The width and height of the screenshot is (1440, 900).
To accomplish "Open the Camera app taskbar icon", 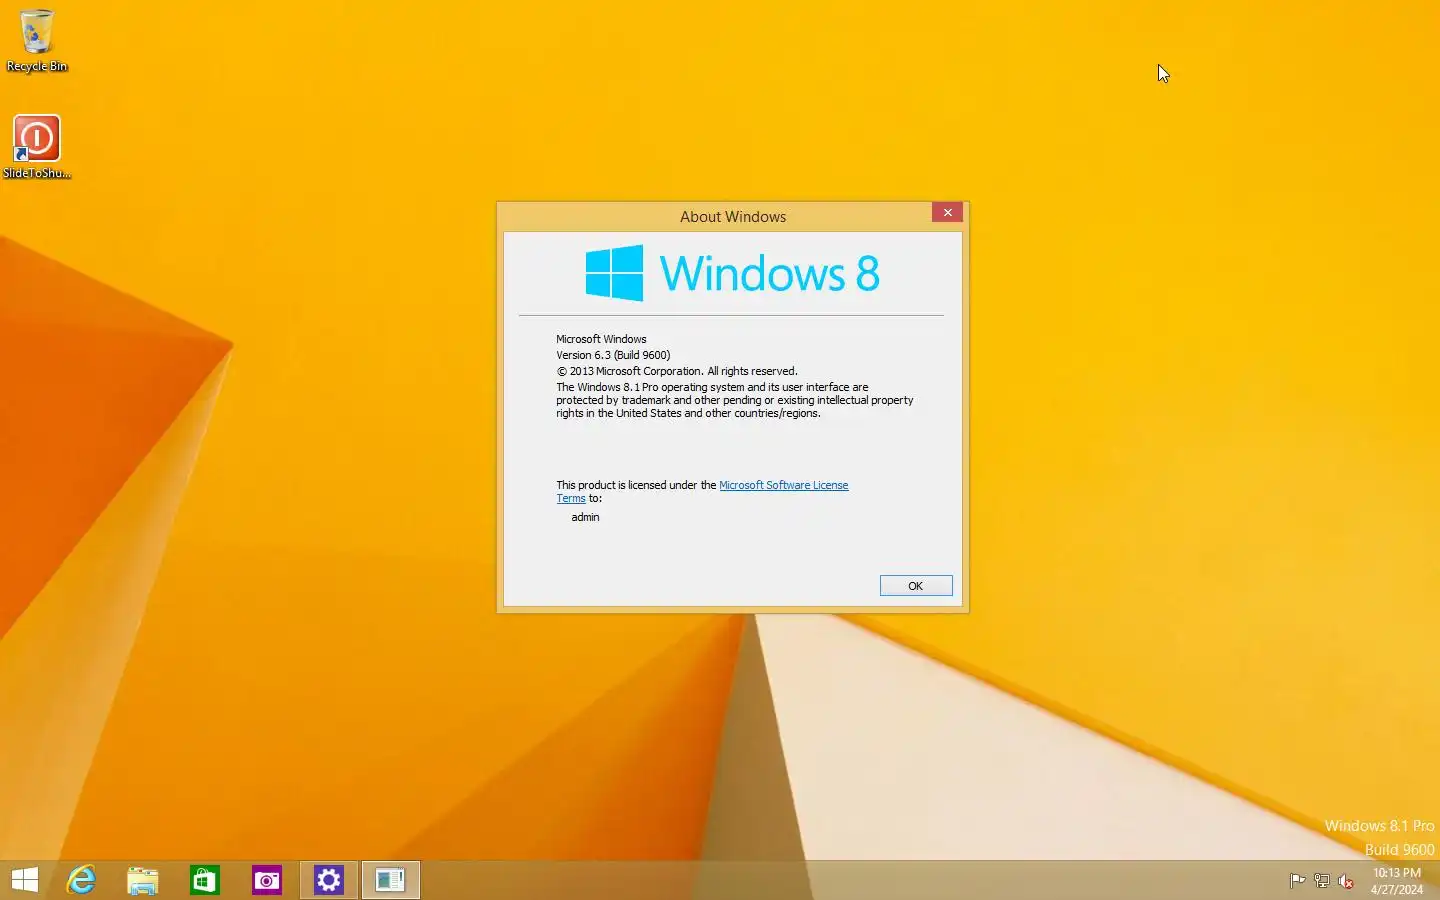I will 267,880.
